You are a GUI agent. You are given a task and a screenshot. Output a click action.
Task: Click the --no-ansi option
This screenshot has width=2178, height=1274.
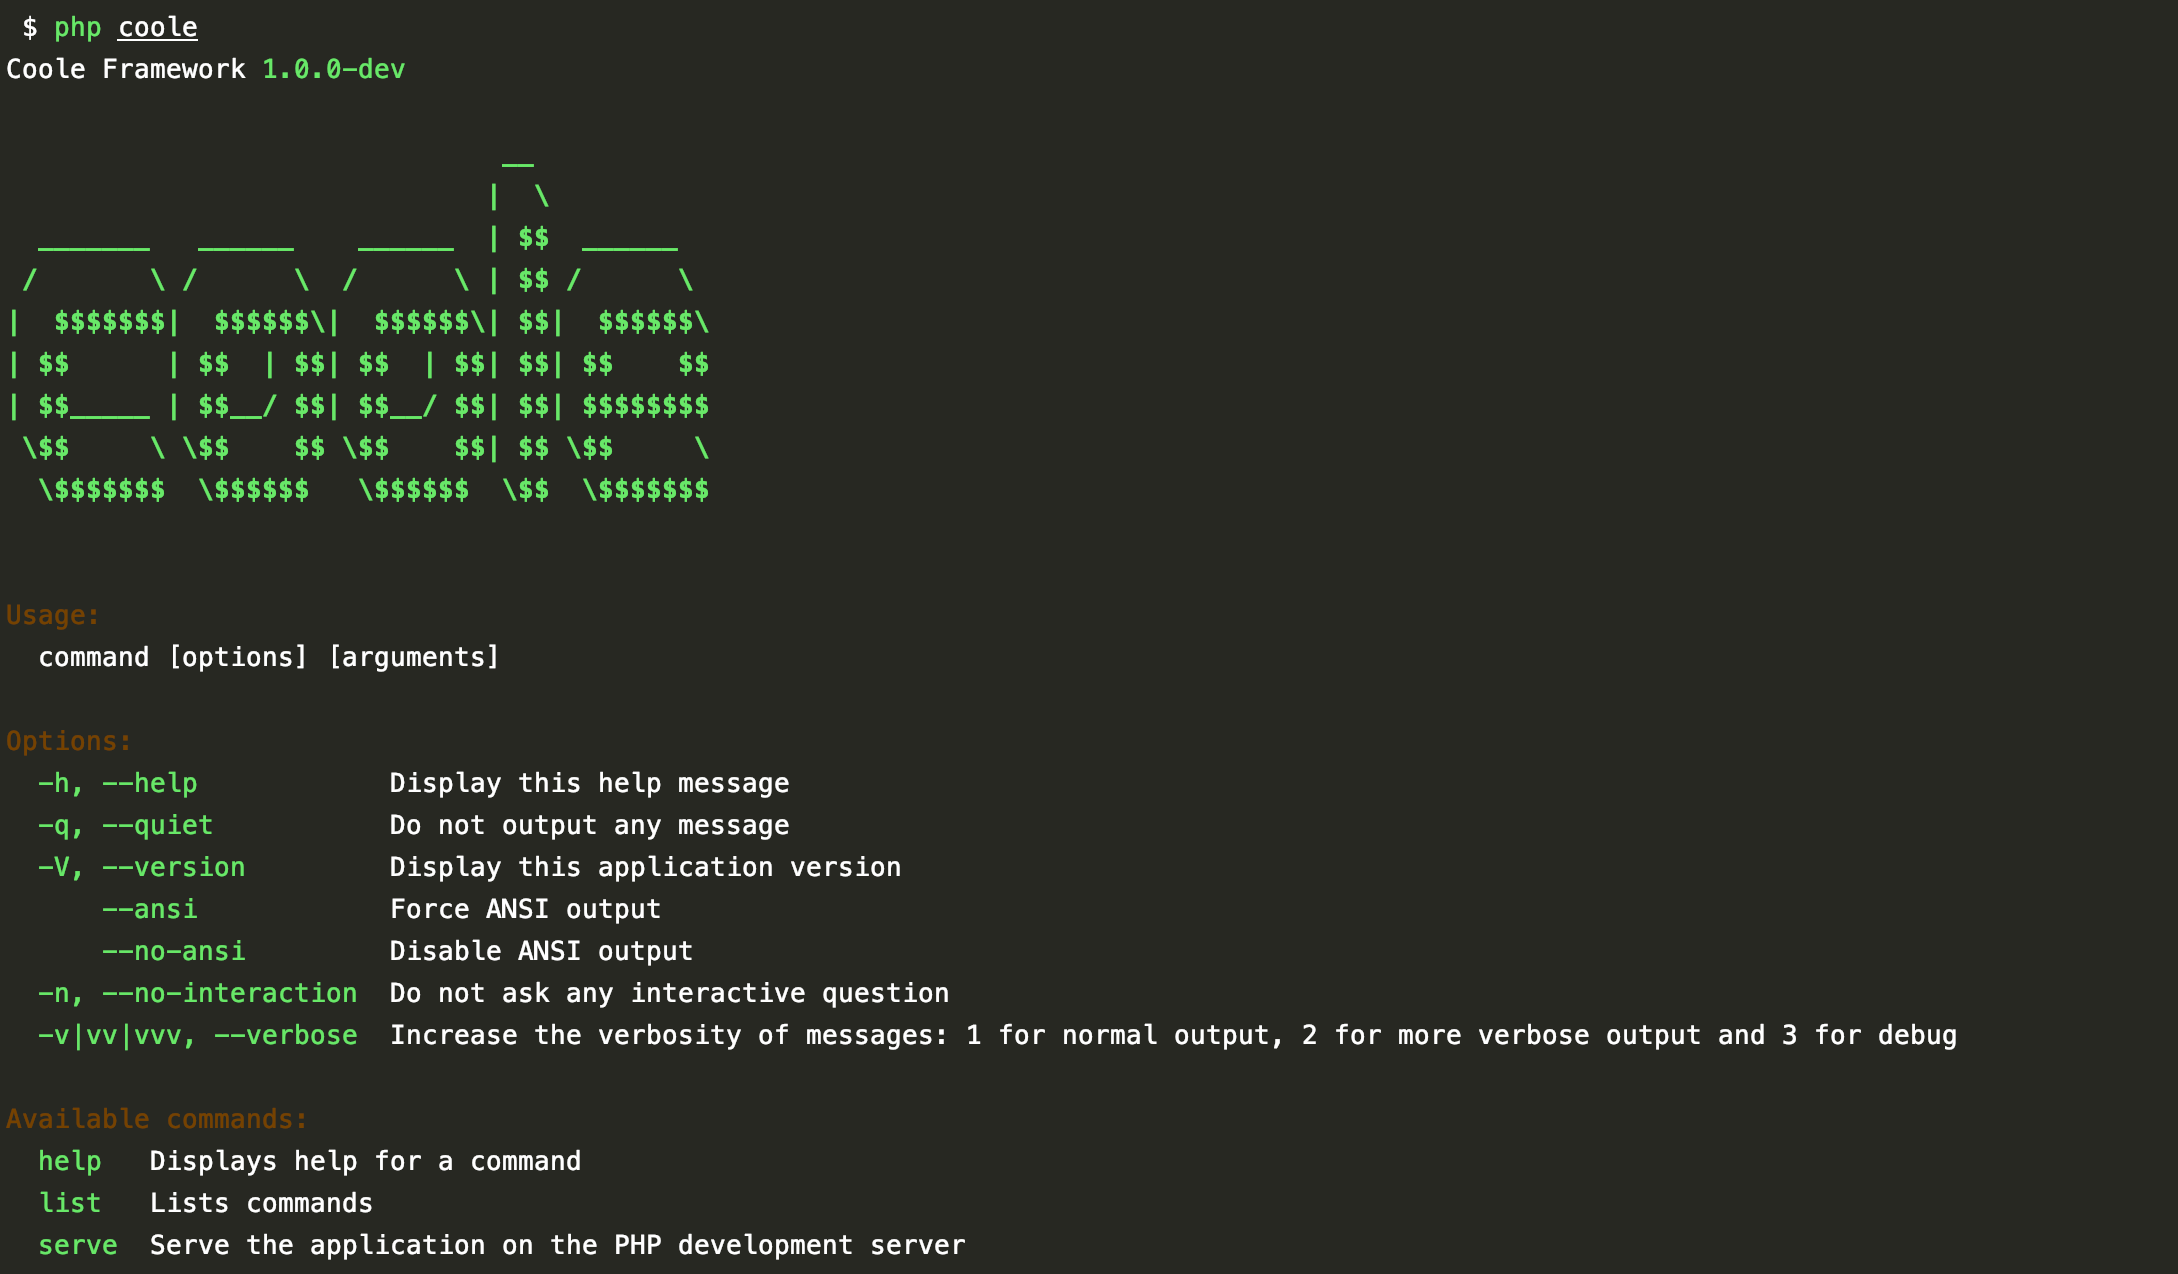(174, 951)
